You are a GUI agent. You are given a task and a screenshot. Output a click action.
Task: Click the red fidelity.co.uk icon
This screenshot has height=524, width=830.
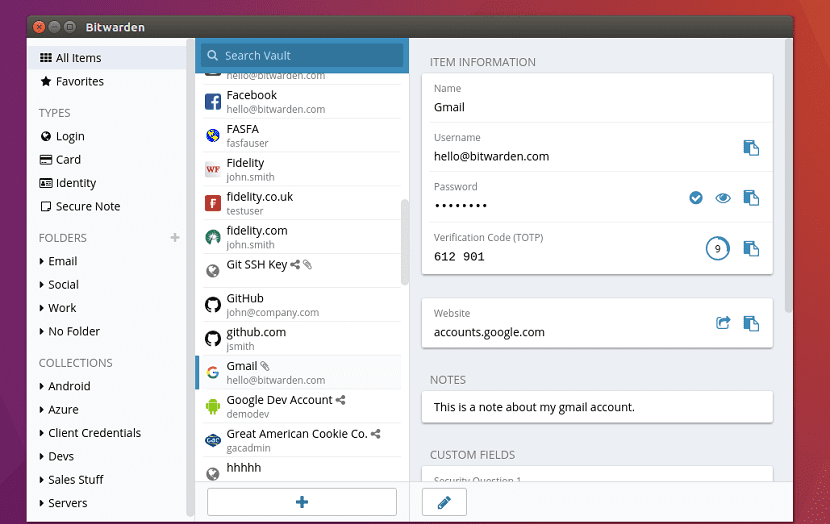tap(213, 203)
